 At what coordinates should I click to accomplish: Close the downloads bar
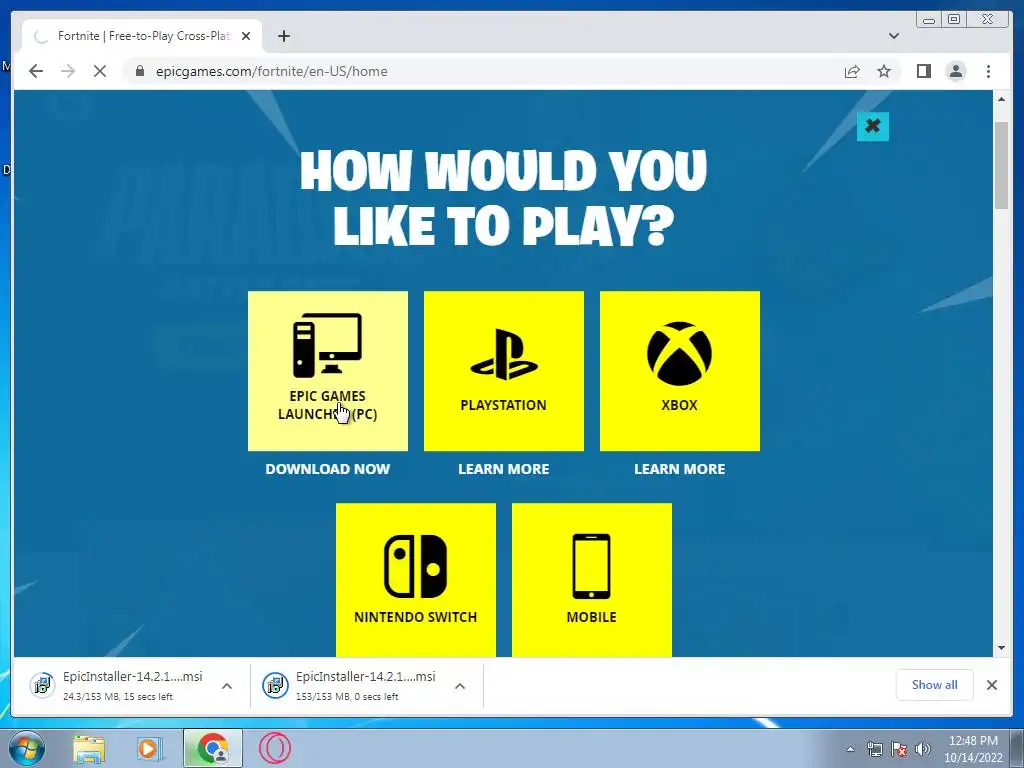pos(991,684)
